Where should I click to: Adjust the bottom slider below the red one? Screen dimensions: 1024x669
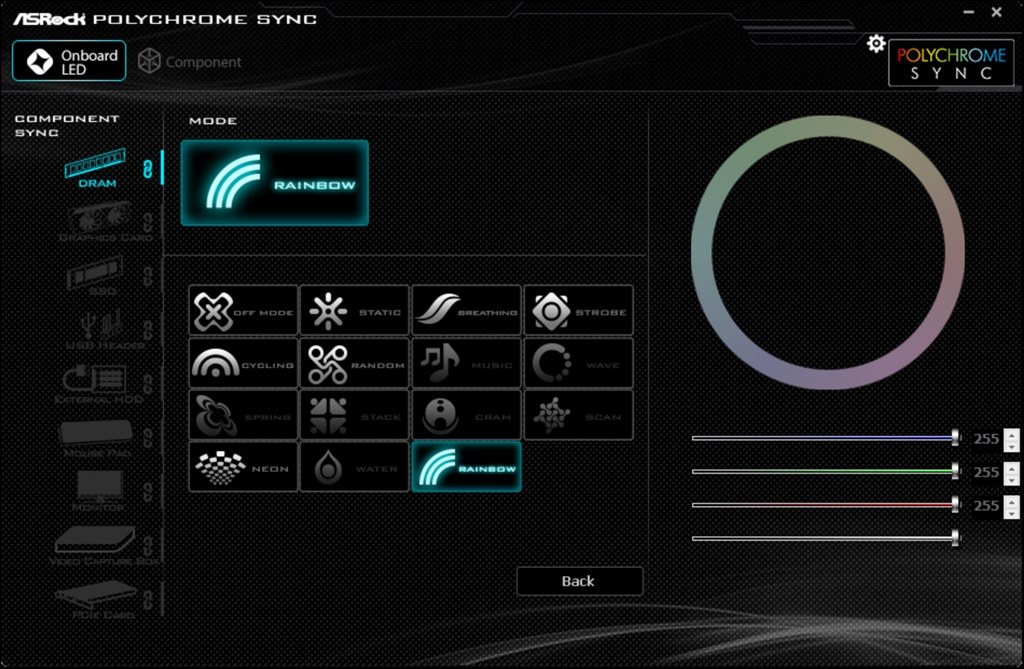pyautogui.click(x=826, y=538)
